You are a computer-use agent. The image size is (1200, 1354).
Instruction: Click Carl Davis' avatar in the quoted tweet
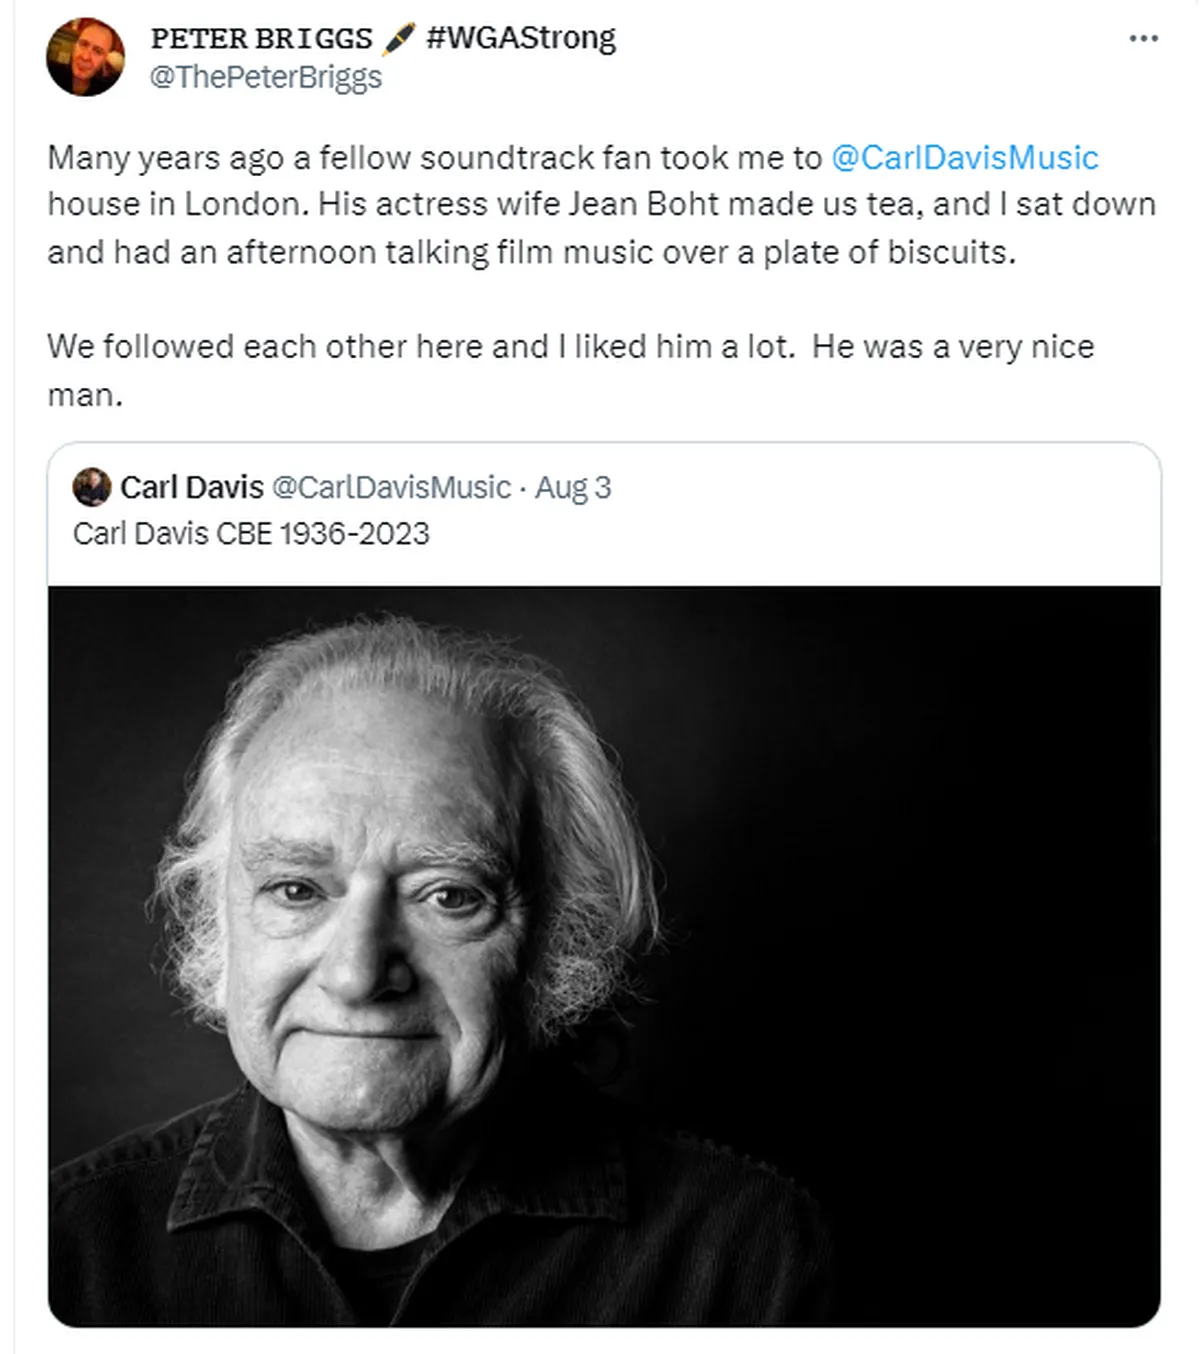(90, 488)
